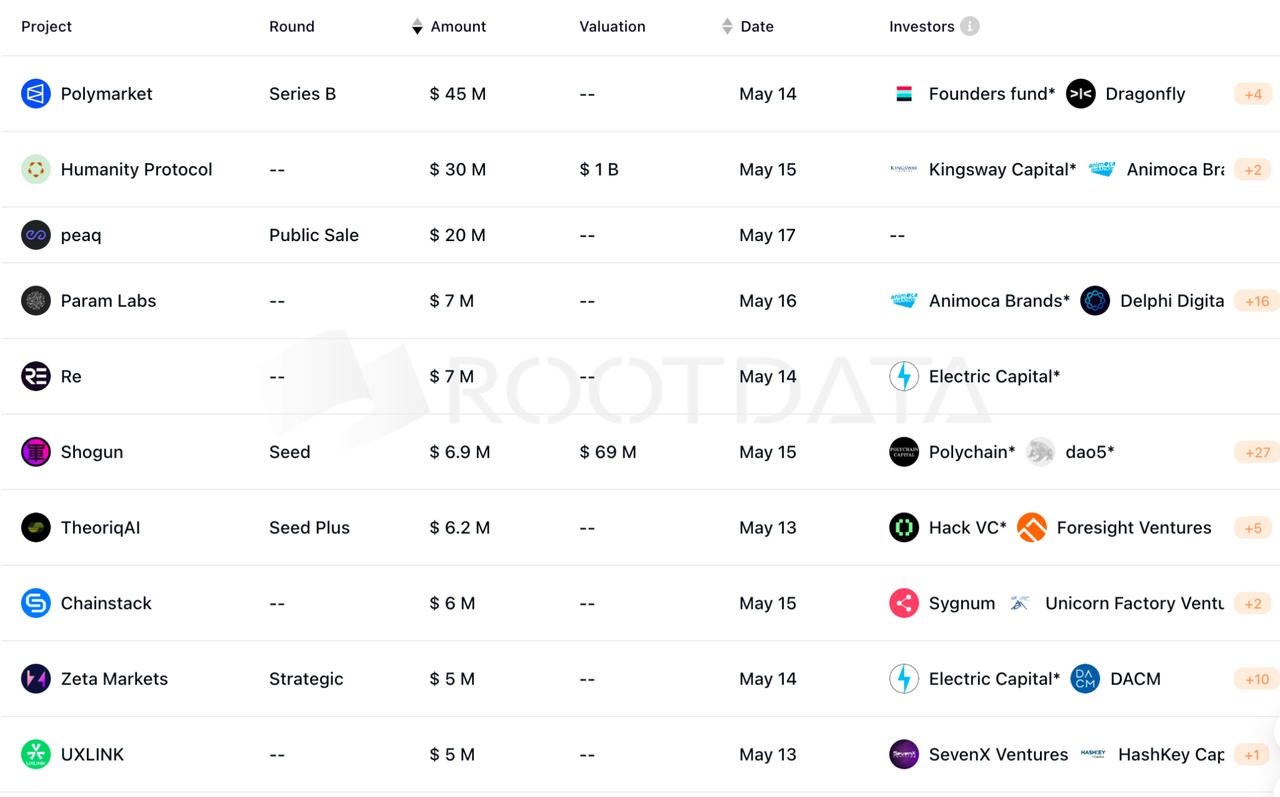
Task: Click the Sygnum investor logo
Action: [x=904, y=603]
